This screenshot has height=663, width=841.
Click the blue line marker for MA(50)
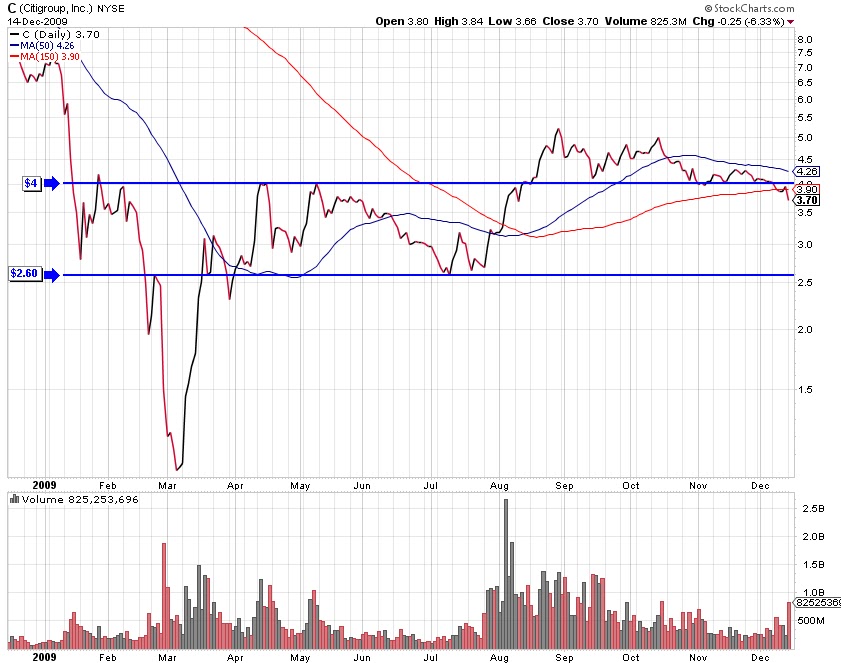click(14, 46)
